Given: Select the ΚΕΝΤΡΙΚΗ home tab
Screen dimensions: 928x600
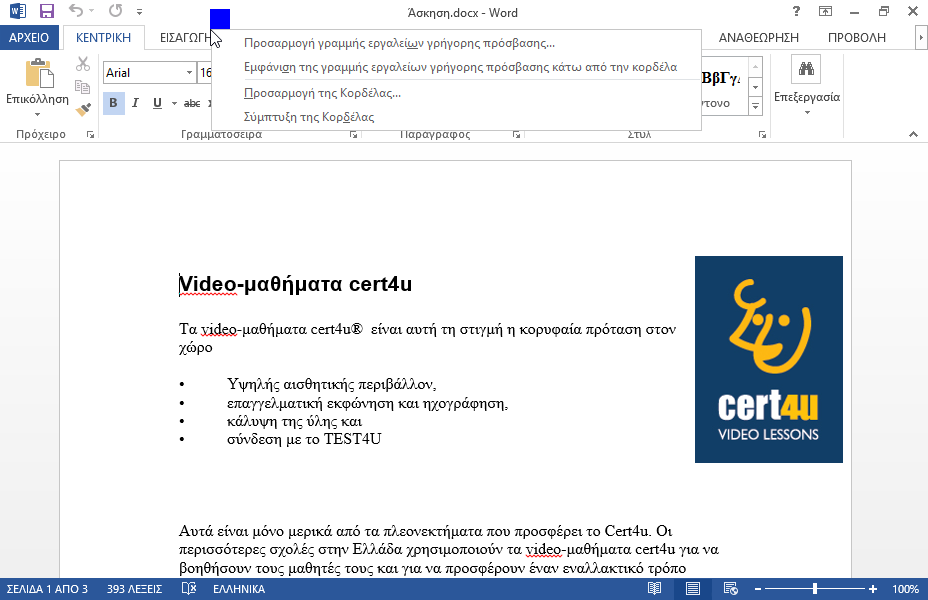Looking at the screenshot, I should point(104,37).
